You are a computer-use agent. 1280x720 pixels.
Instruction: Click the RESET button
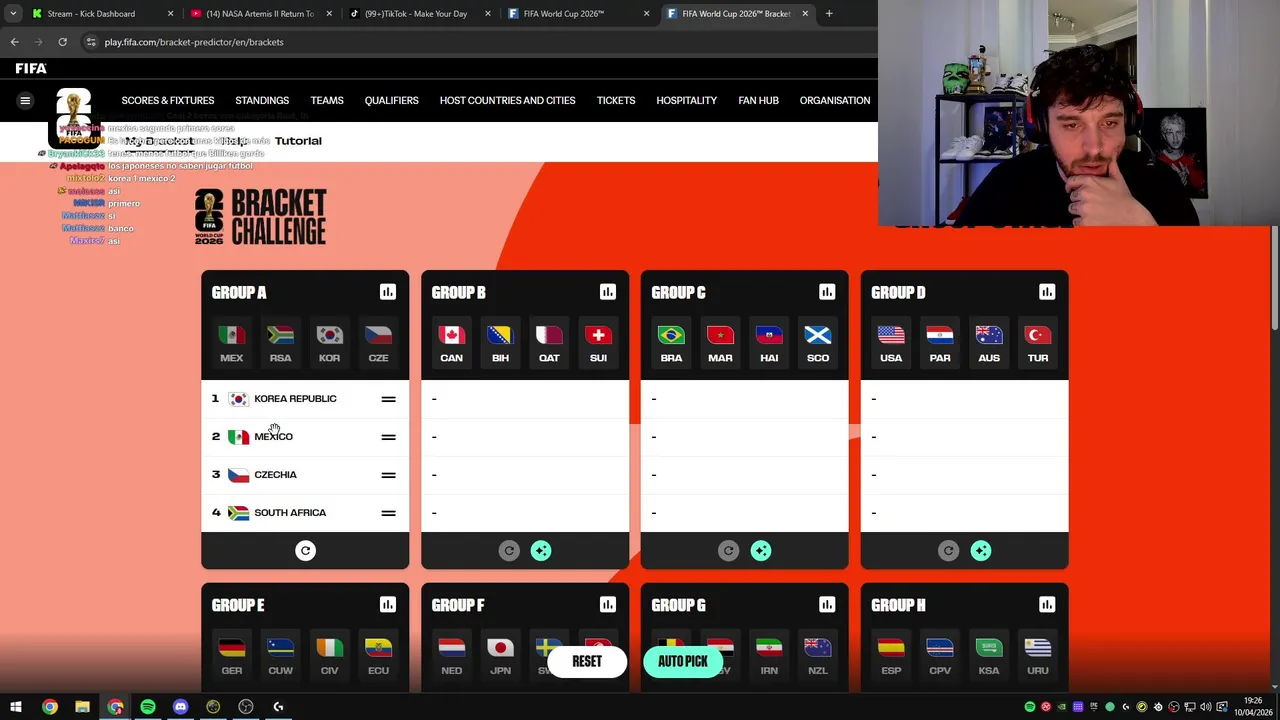(587, 661)
